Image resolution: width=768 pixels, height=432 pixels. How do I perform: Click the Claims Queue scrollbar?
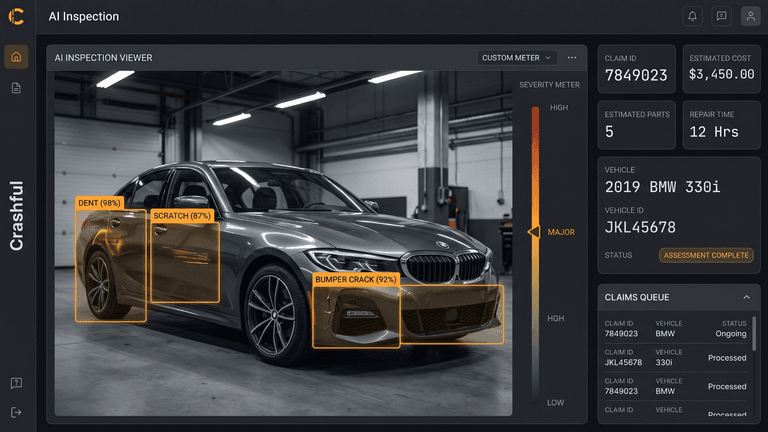pyautogui.click(x=754, y=333)
